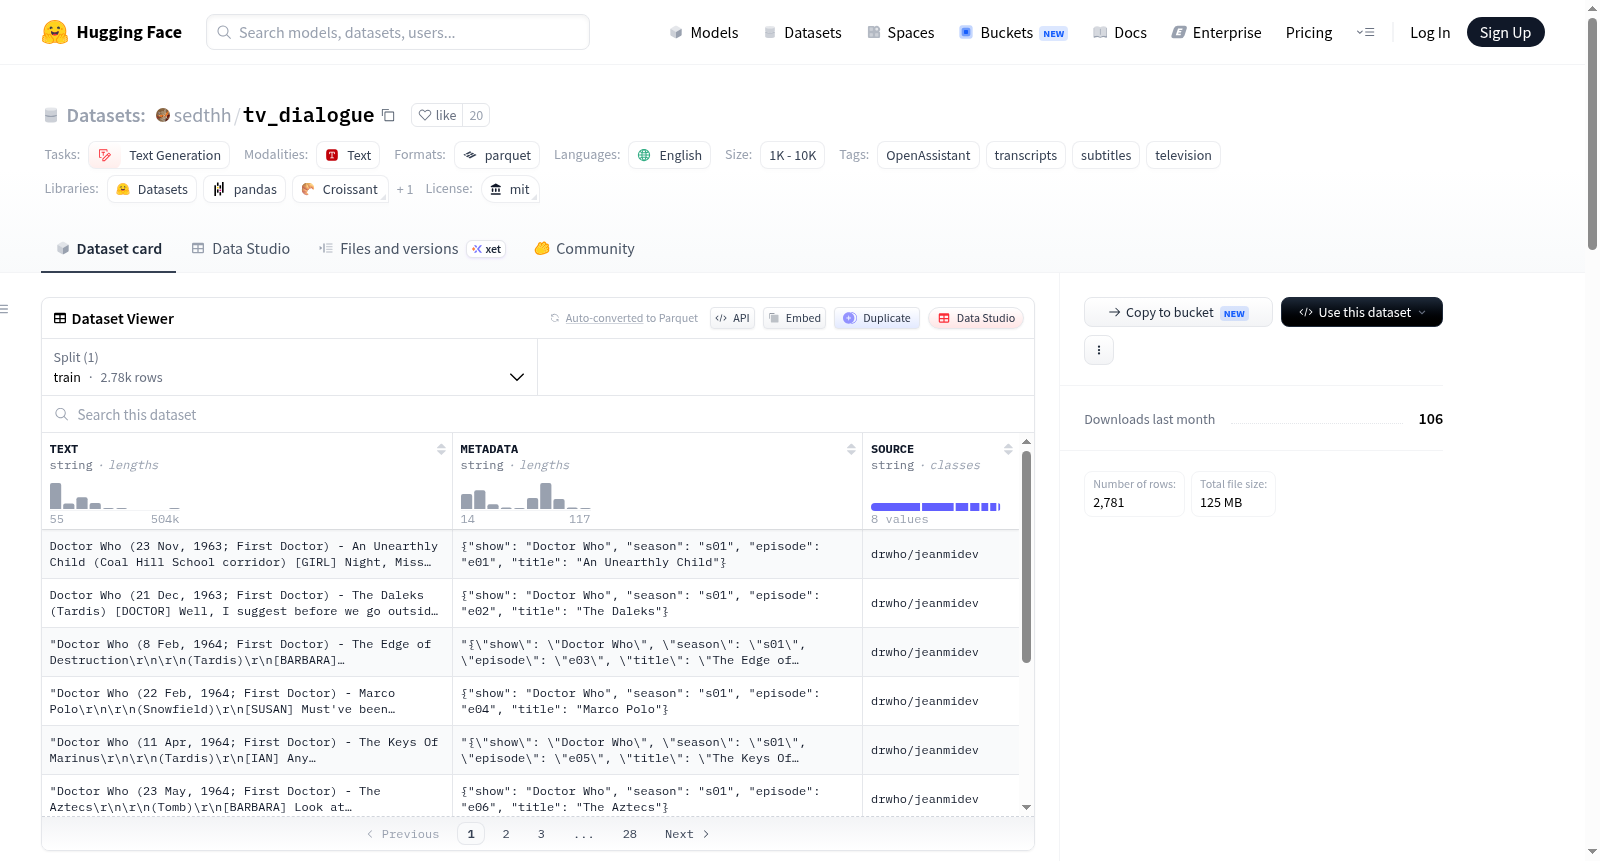Click the TEXT lengths histogram

(115, 495)
